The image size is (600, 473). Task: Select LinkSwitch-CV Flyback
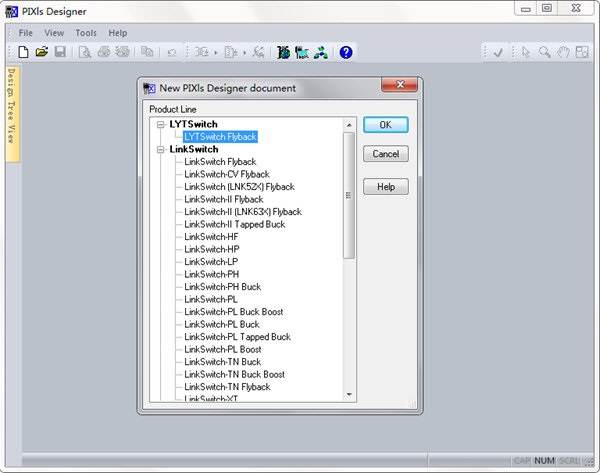click(227, 174)
